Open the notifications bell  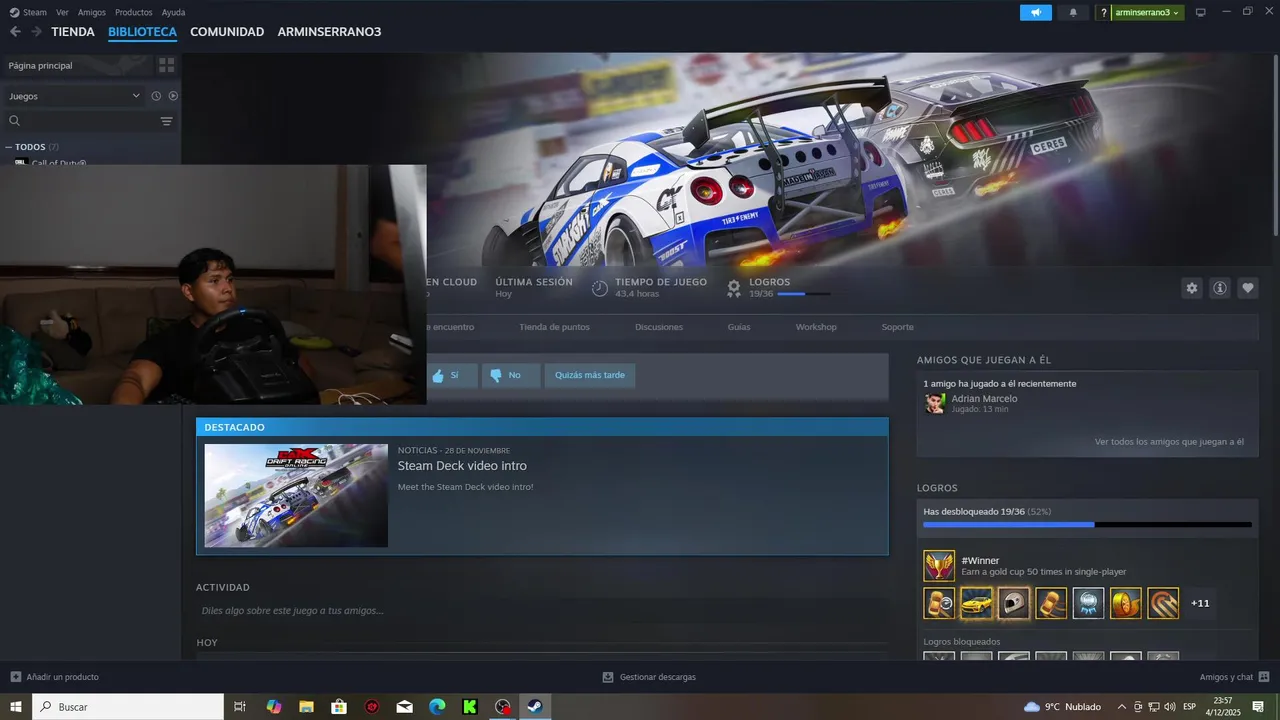pyautogui.click(x=1074, y=12)
